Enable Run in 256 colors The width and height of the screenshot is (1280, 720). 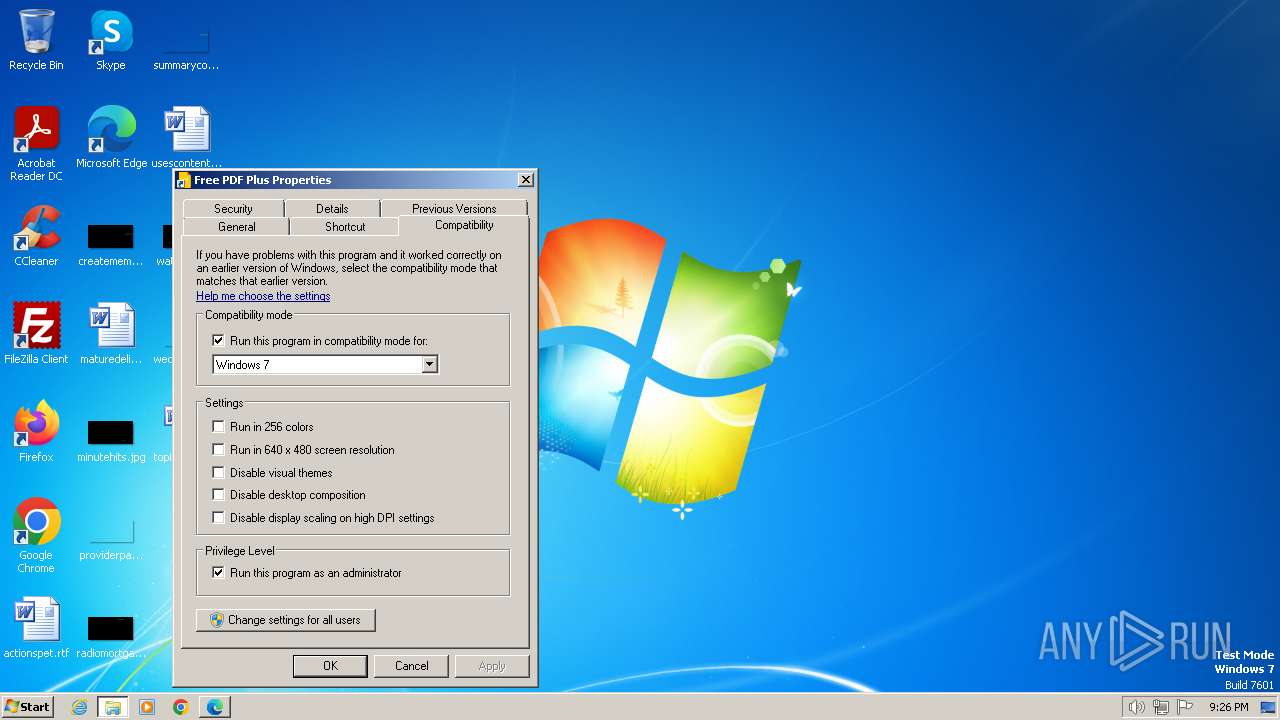(218, 427)
